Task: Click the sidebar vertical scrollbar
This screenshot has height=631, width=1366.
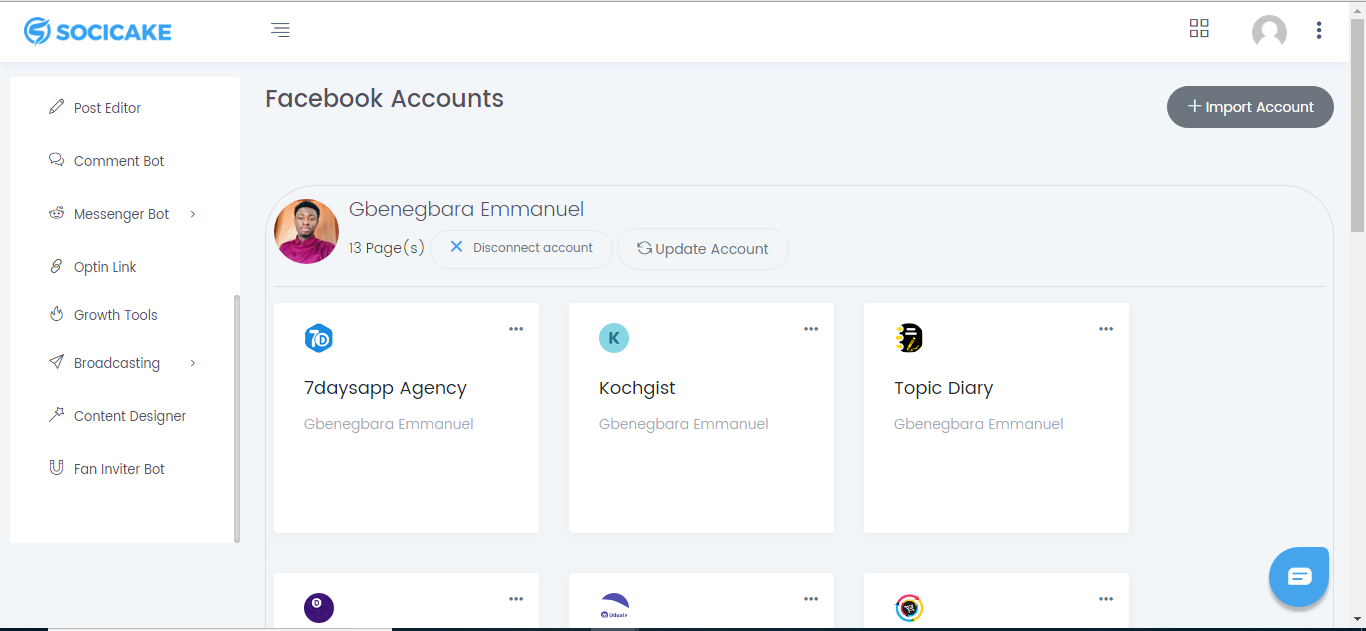Action: 237,418
